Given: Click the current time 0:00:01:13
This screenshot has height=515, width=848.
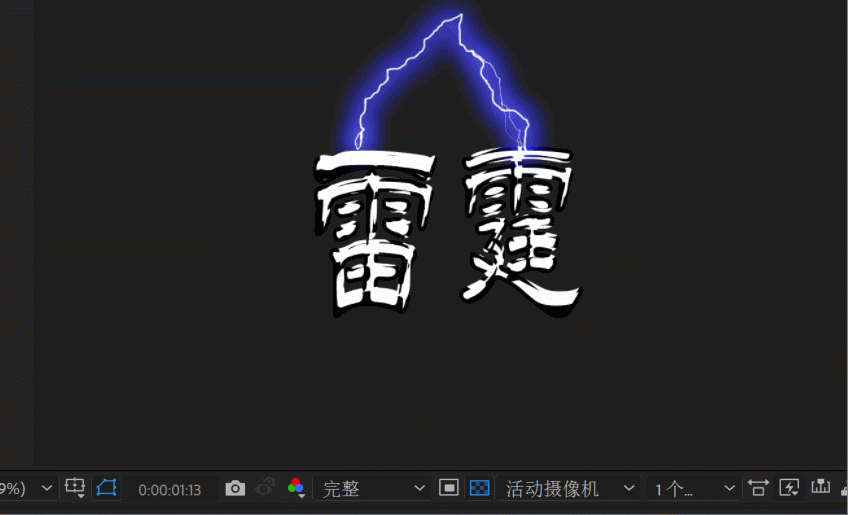Looking at the screenshot, I should [x=169, y=490].
